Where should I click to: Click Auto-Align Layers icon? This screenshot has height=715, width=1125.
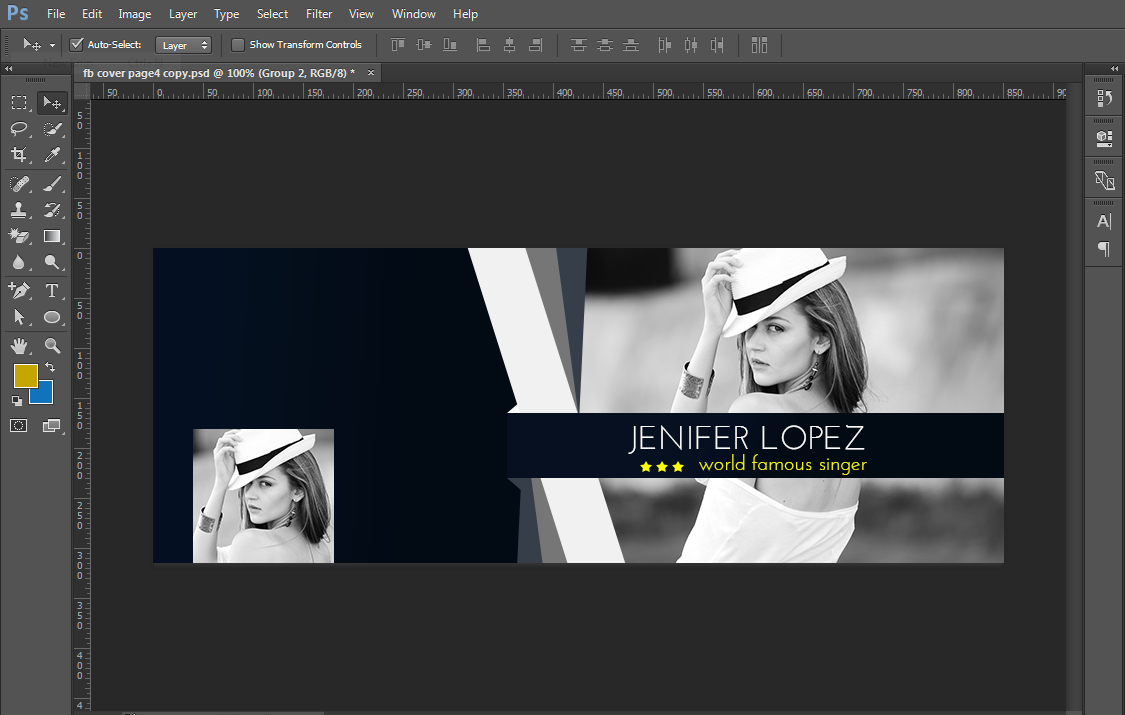(759, 45)
